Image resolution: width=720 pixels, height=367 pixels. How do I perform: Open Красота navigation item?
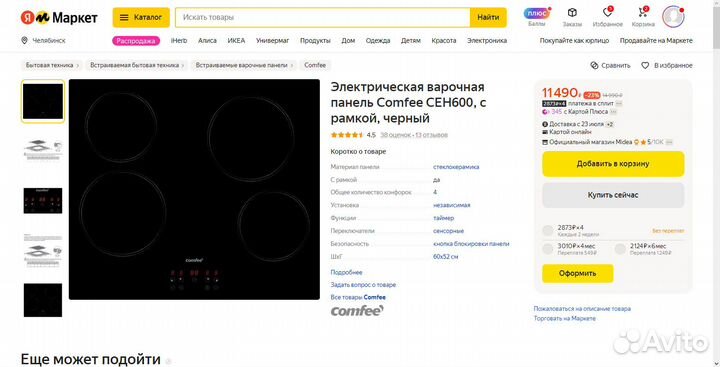(444, 40)
